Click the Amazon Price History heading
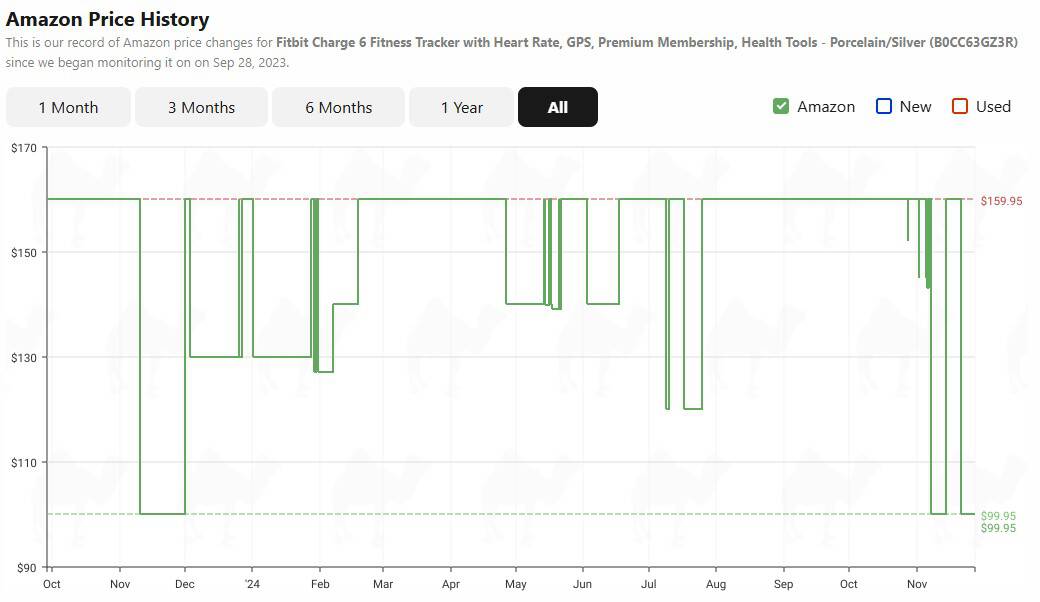 [x=108, y=19]
